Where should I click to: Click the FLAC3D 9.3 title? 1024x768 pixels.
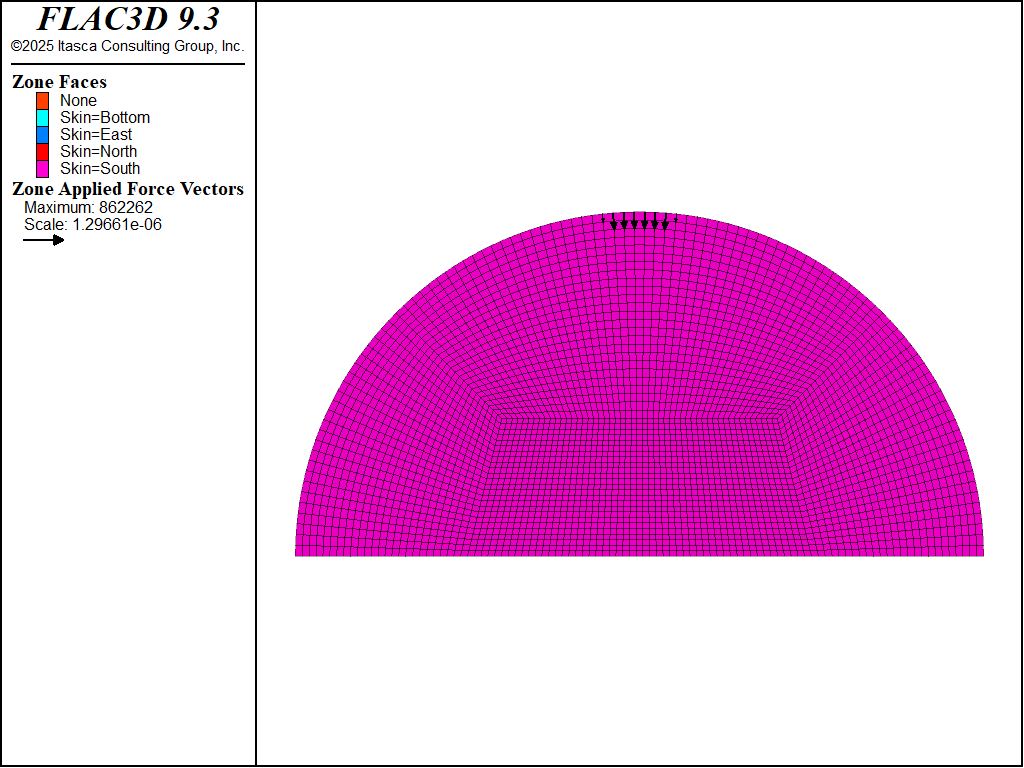pyautogui.click(x=128, y=19)
